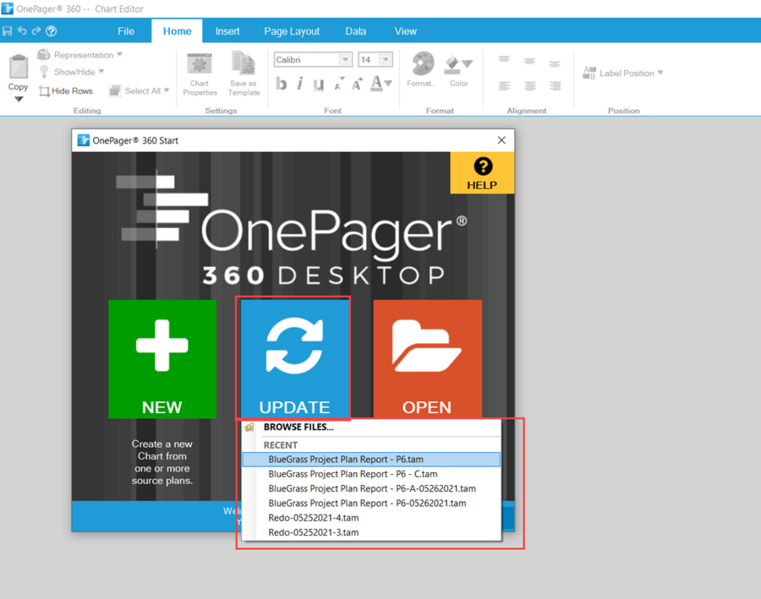Open the help question mark icon in title bar
This screenshot has height=599, width=761.
(x=51, y=31)
